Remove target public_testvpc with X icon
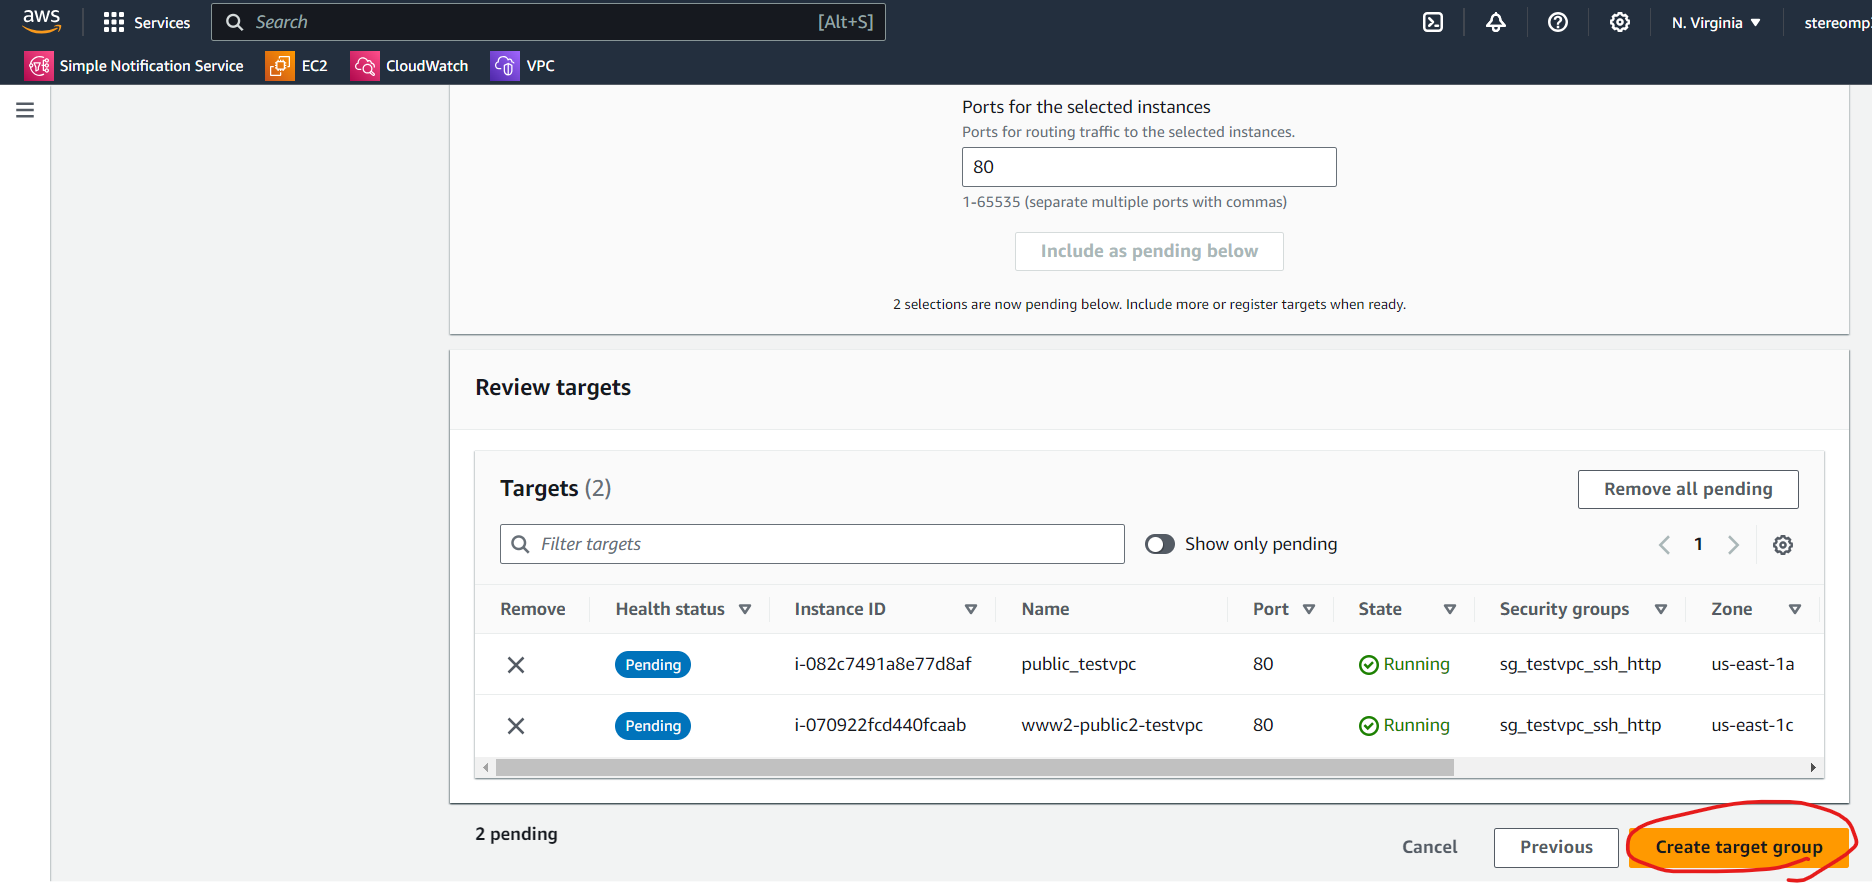 pyautogui.click(x=516, y=665)
